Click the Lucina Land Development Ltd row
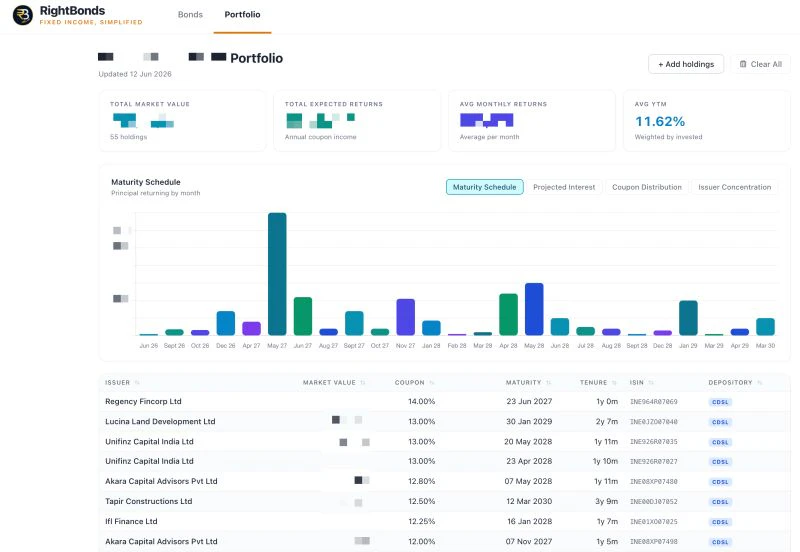The image size is (800, 552). click(x=444, y=421)
